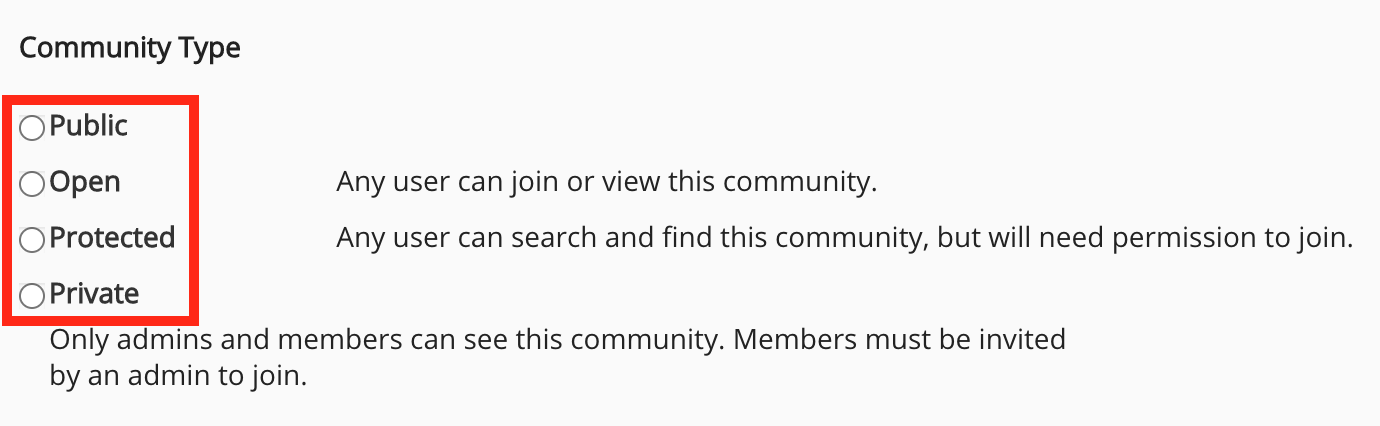The width and height of the screenshot is (1380, 426).
Task: Click the bold 'Private' label text
Action: pyautogui.click(x=94, y=295)
